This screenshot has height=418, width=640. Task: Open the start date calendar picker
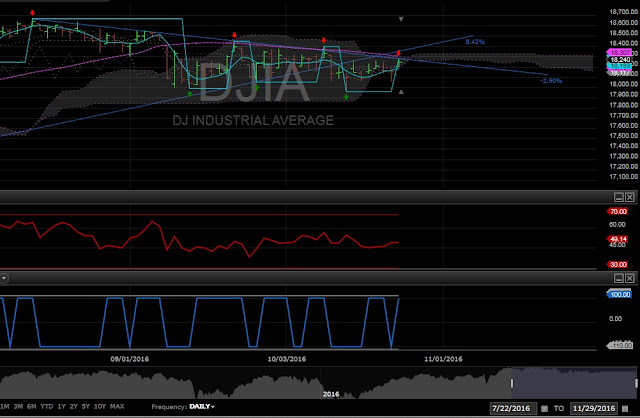pos(544,408)
